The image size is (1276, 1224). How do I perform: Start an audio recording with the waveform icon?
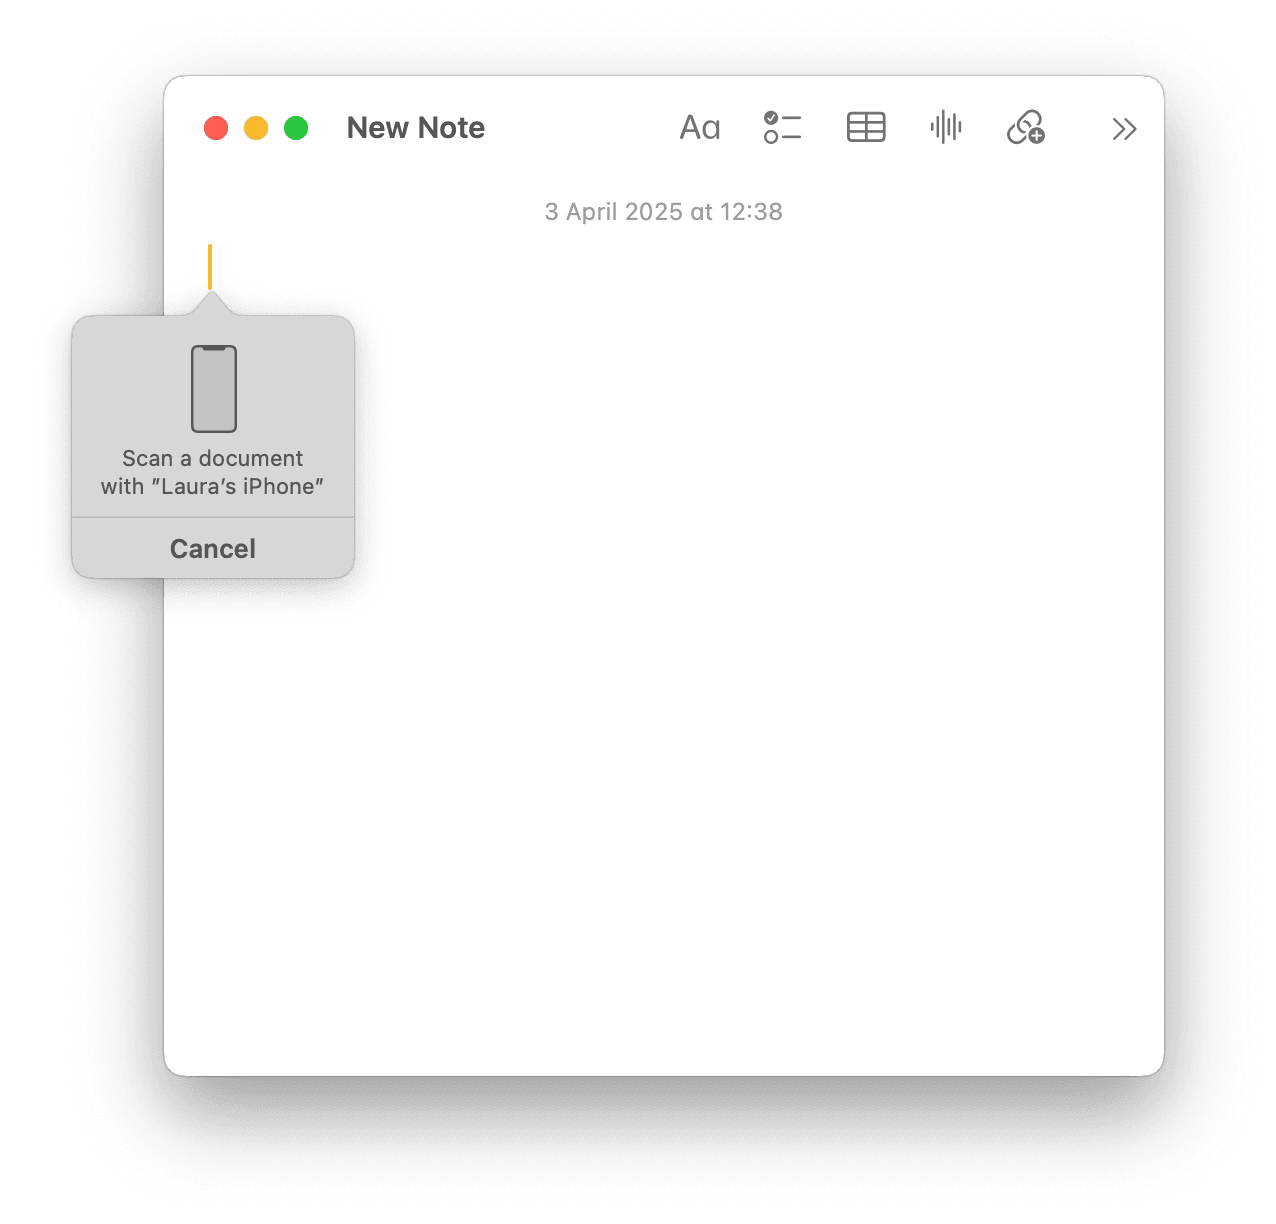point(945,128)
